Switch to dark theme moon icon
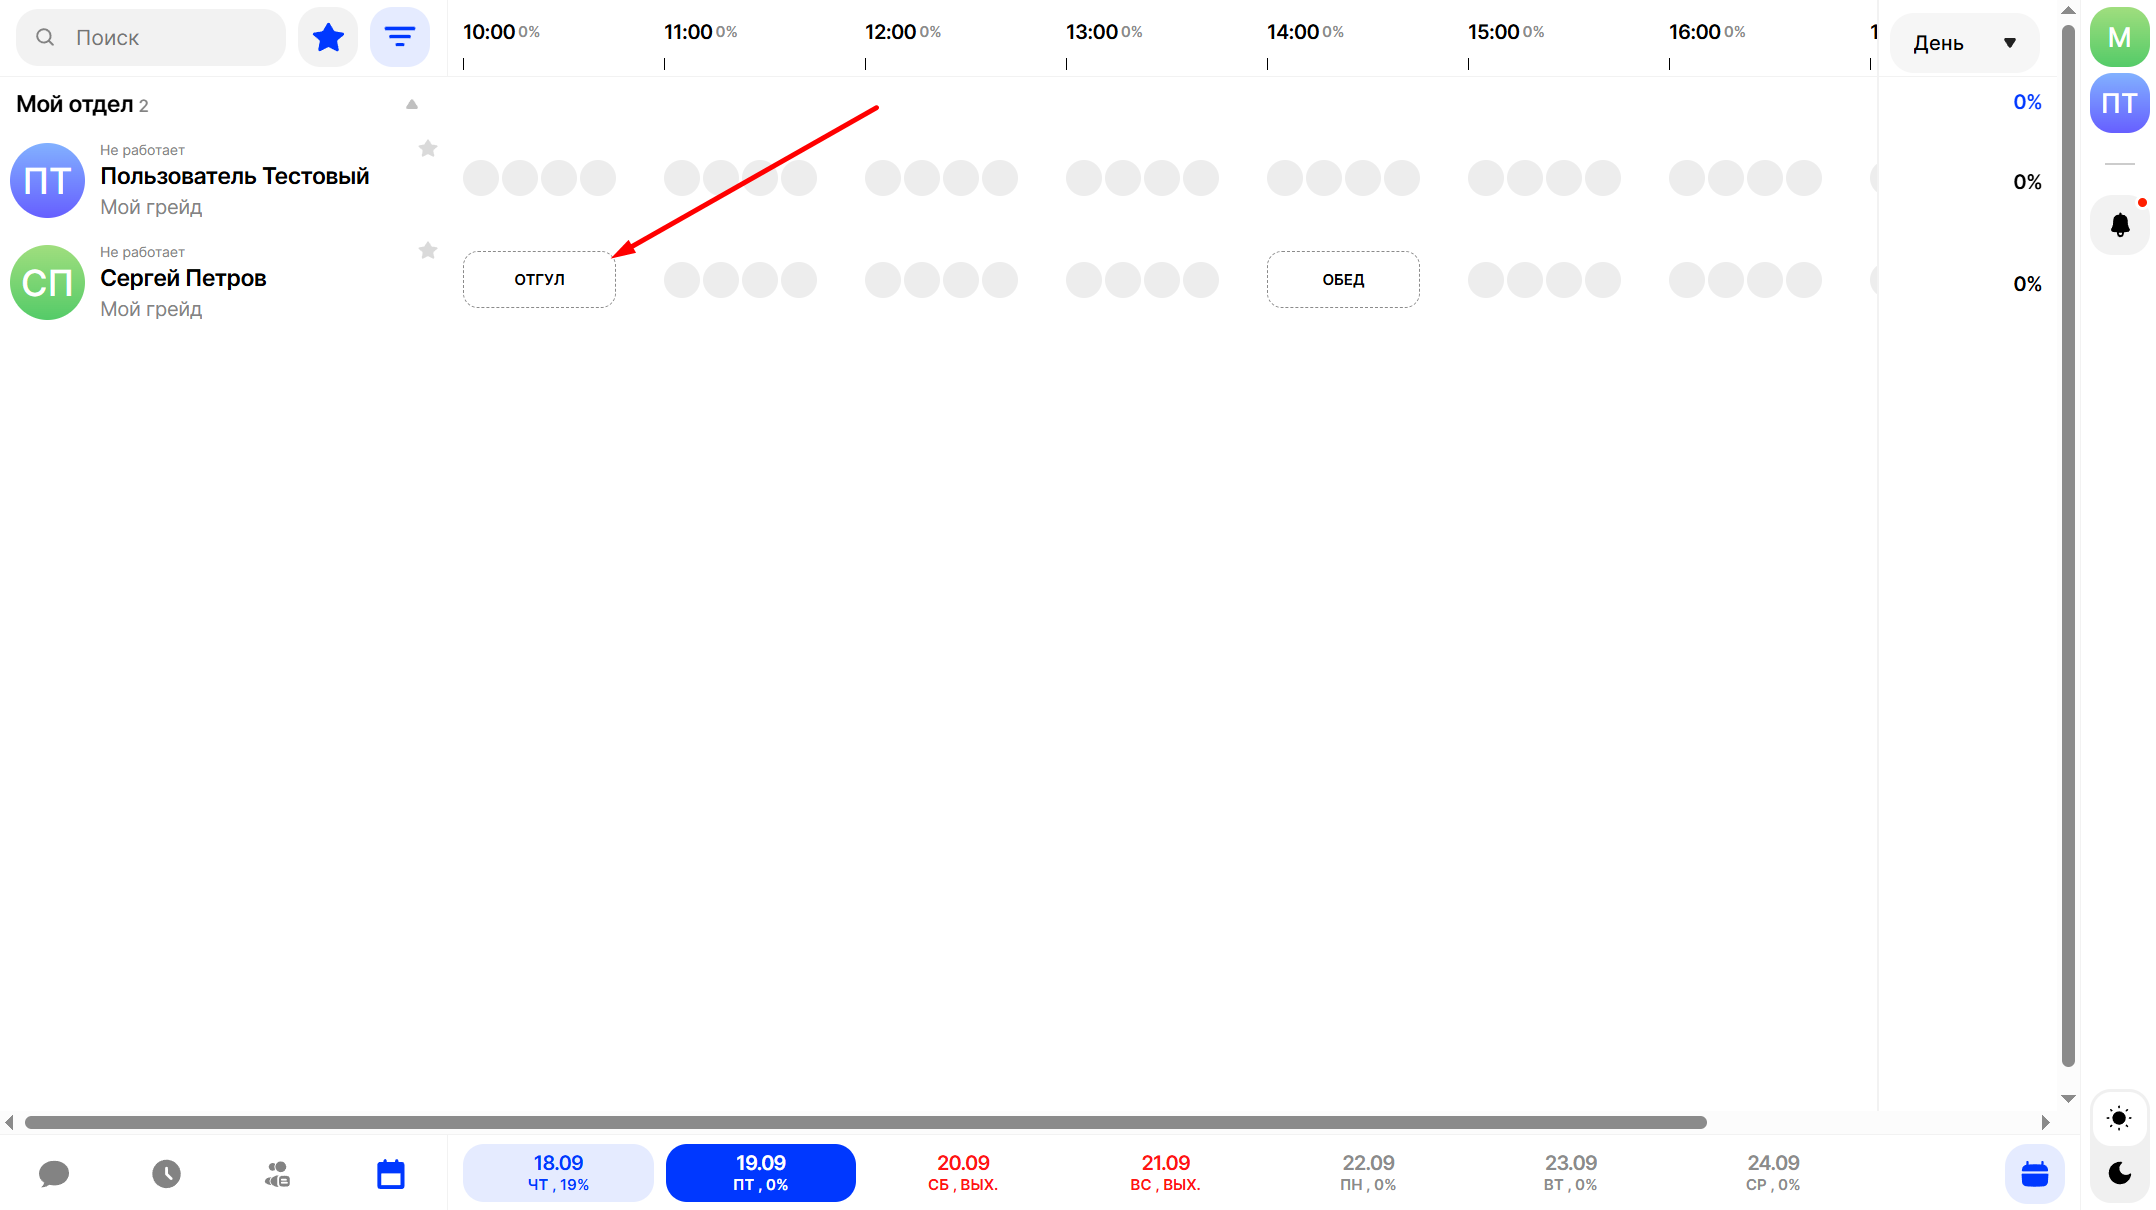 click(2119, 1172)
